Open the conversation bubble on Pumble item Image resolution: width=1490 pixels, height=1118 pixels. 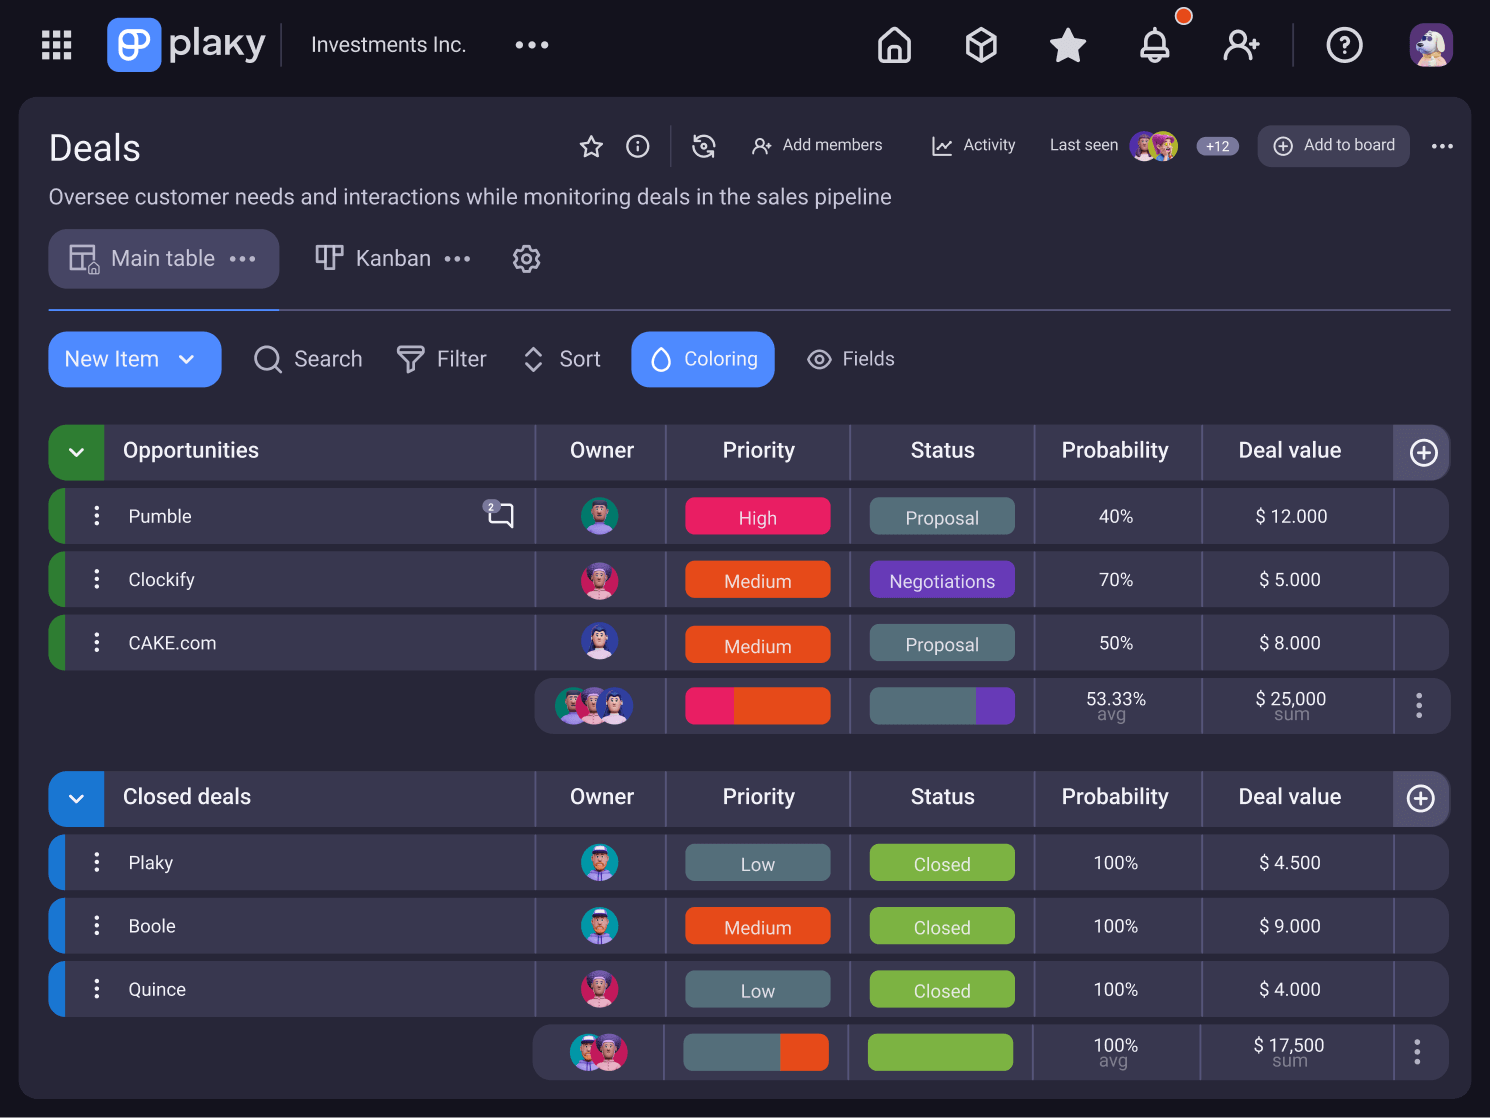coord(499,516)
